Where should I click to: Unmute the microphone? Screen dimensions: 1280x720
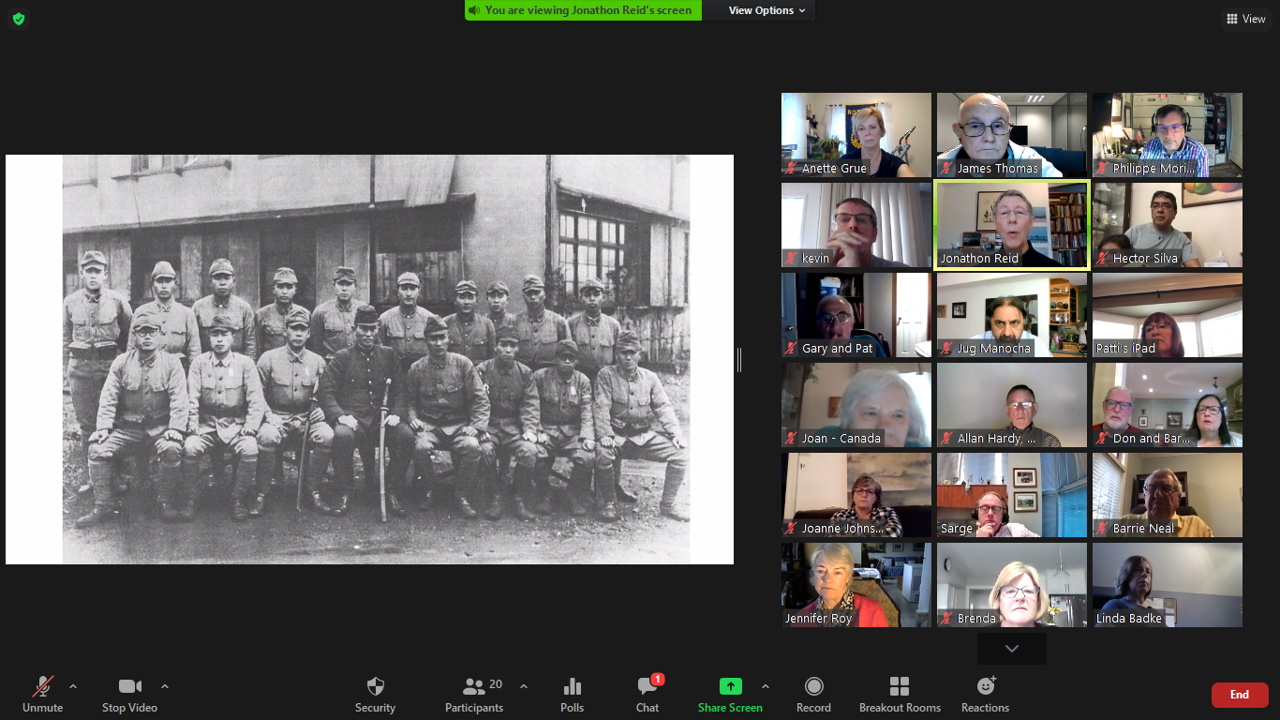(x=42, y=687)
